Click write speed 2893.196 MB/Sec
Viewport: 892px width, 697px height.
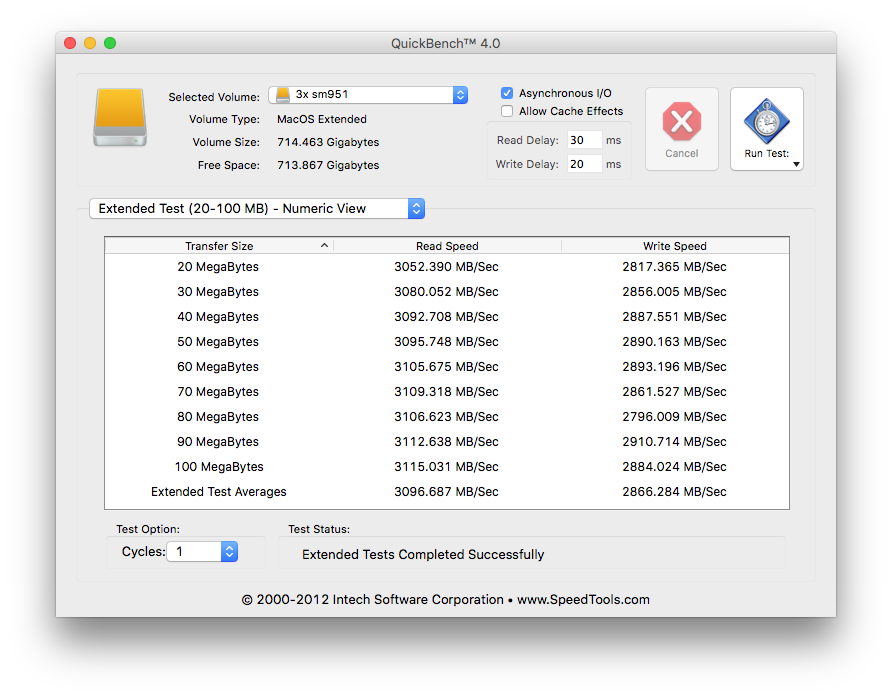tap(674, 366)
